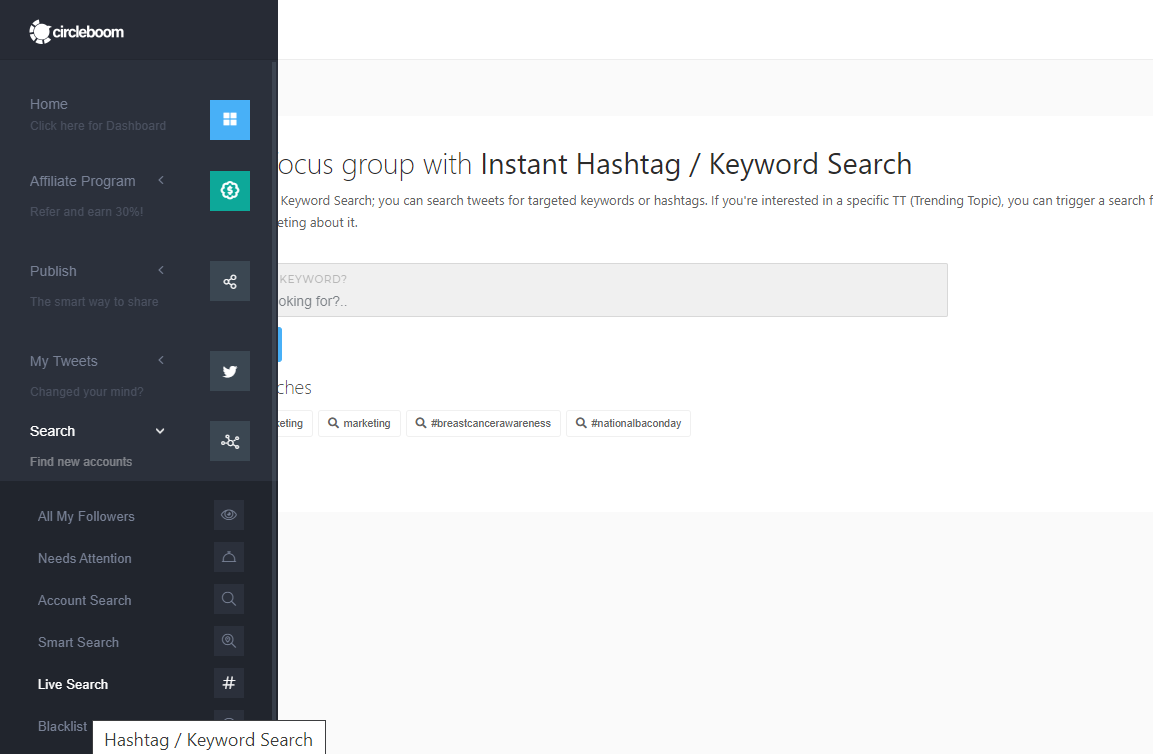Click the #breastcancerawareness search chip

[483, 423]
